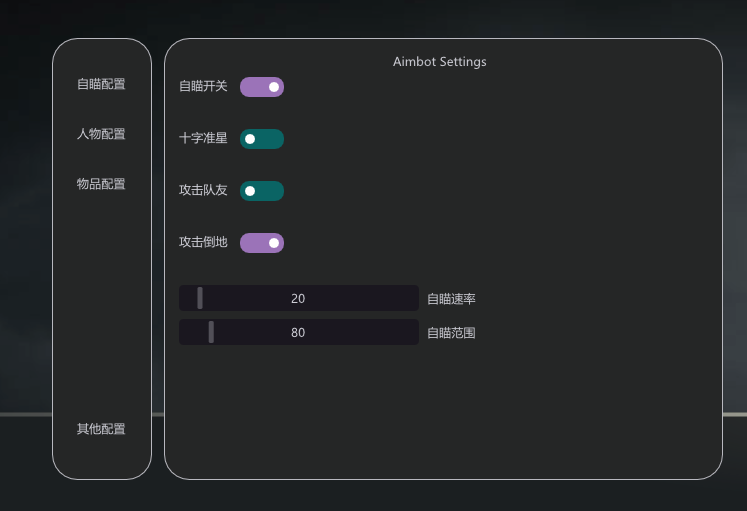
Task: Open the 自瞄配置 sidebar tab
Action: pos(101,84)
